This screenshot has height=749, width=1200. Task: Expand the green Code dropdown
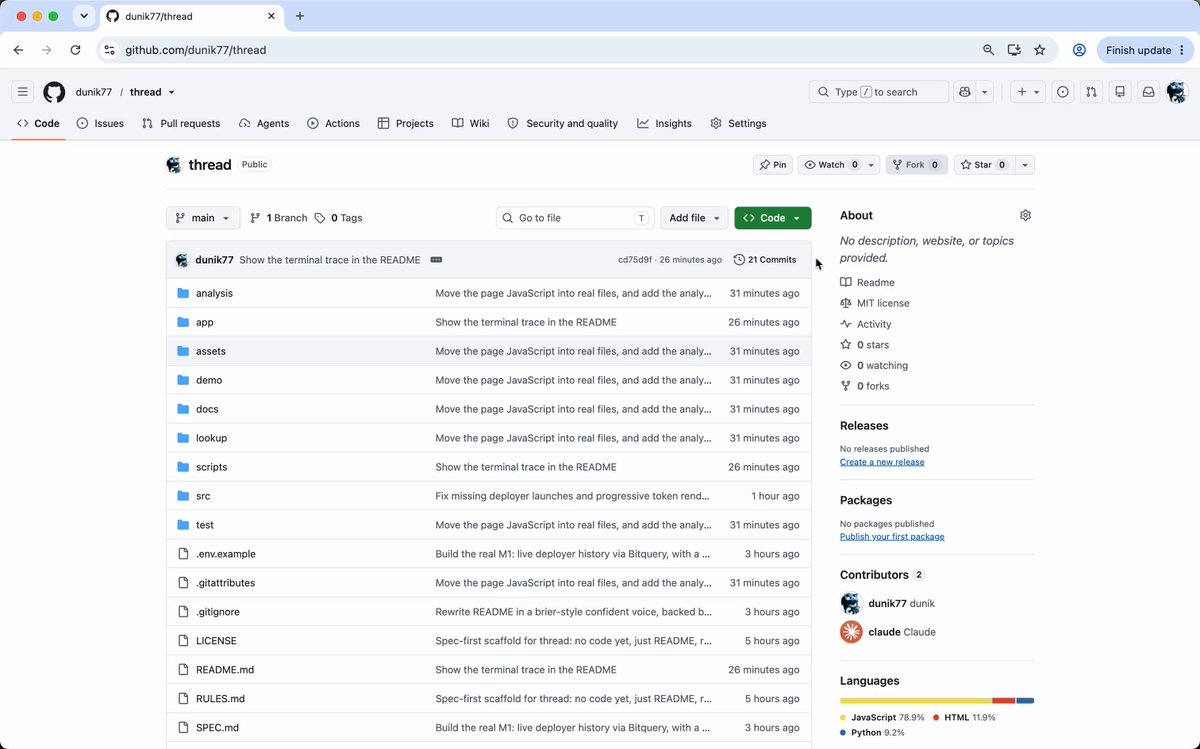(x=773, y=218)
